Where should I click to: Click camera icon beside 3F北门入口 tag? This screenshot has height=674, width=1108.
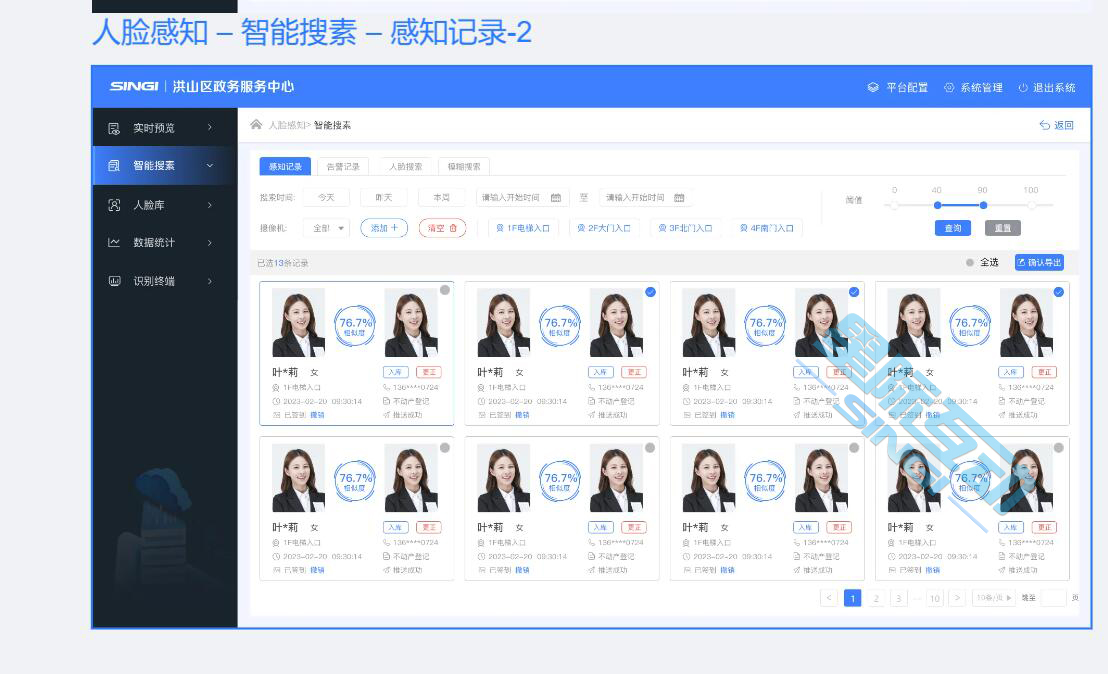[662, 228]
